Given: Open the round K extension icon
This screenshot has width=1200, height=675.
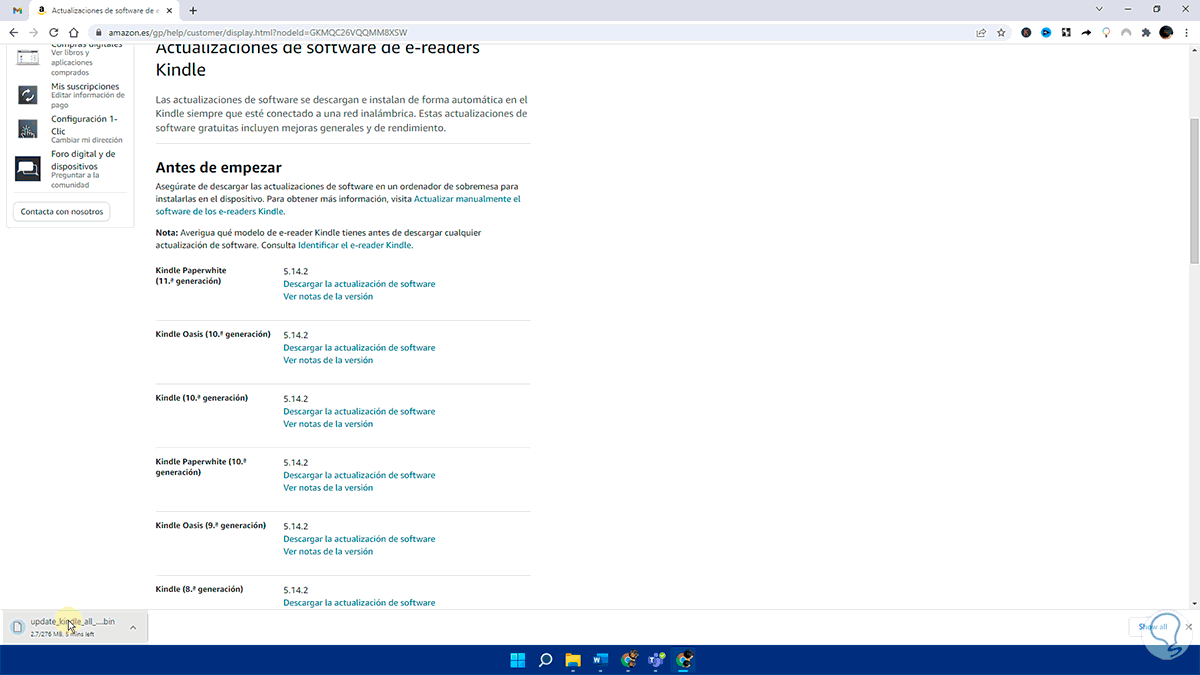Looking at the screenshot, I should pos(1026,32).
